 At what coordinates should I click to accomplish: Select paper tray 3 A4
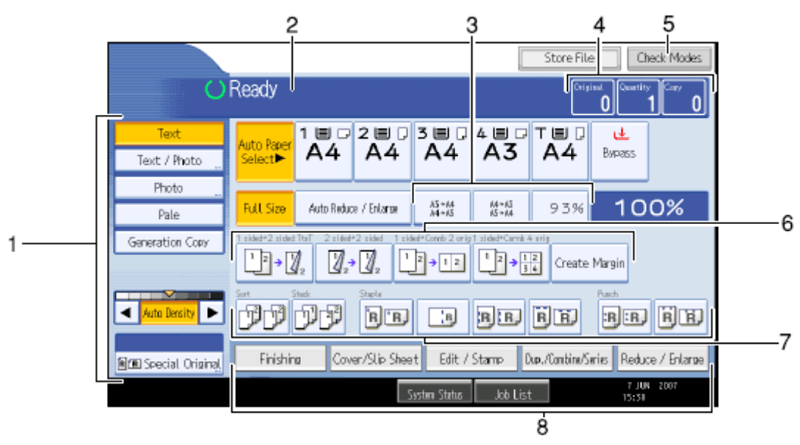[x=442, y=151]
